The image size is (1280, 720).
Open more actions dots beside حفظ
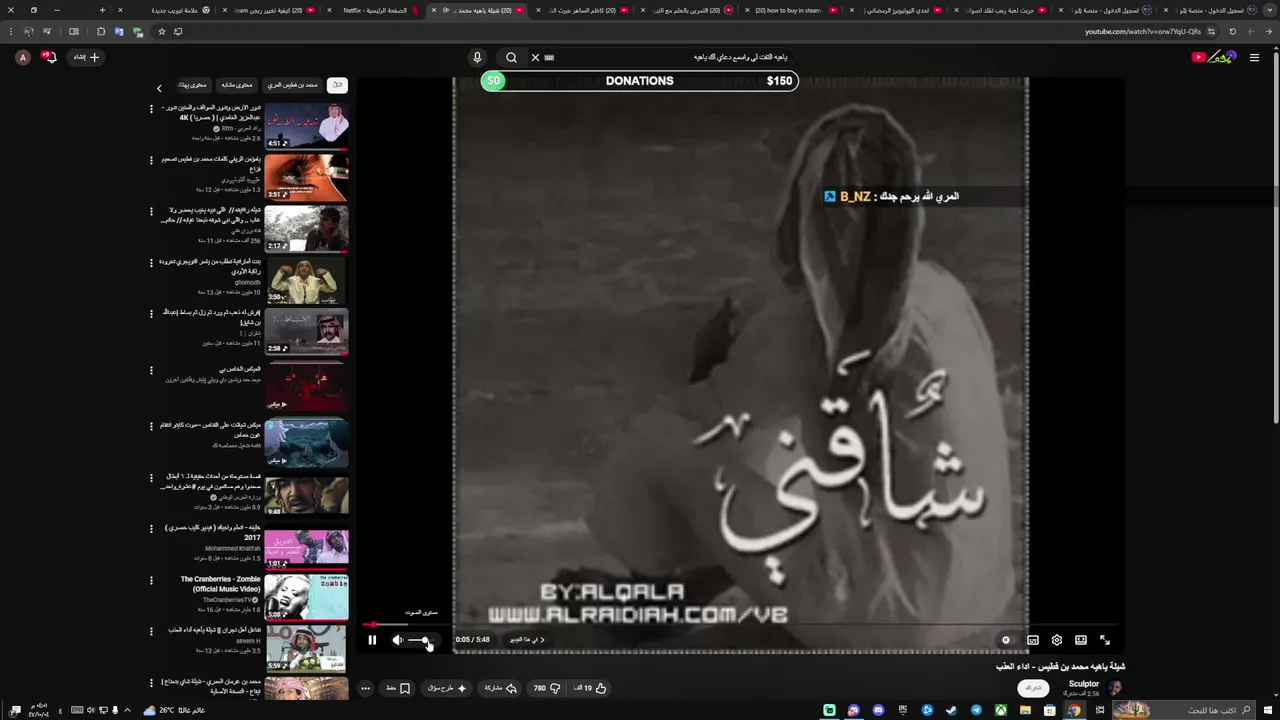(x=365, y=688)
